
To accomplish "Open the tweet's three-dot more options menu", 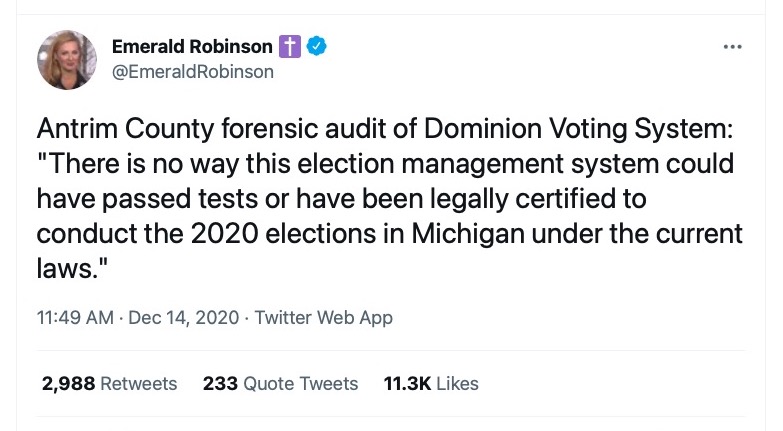I will [732, 47].
